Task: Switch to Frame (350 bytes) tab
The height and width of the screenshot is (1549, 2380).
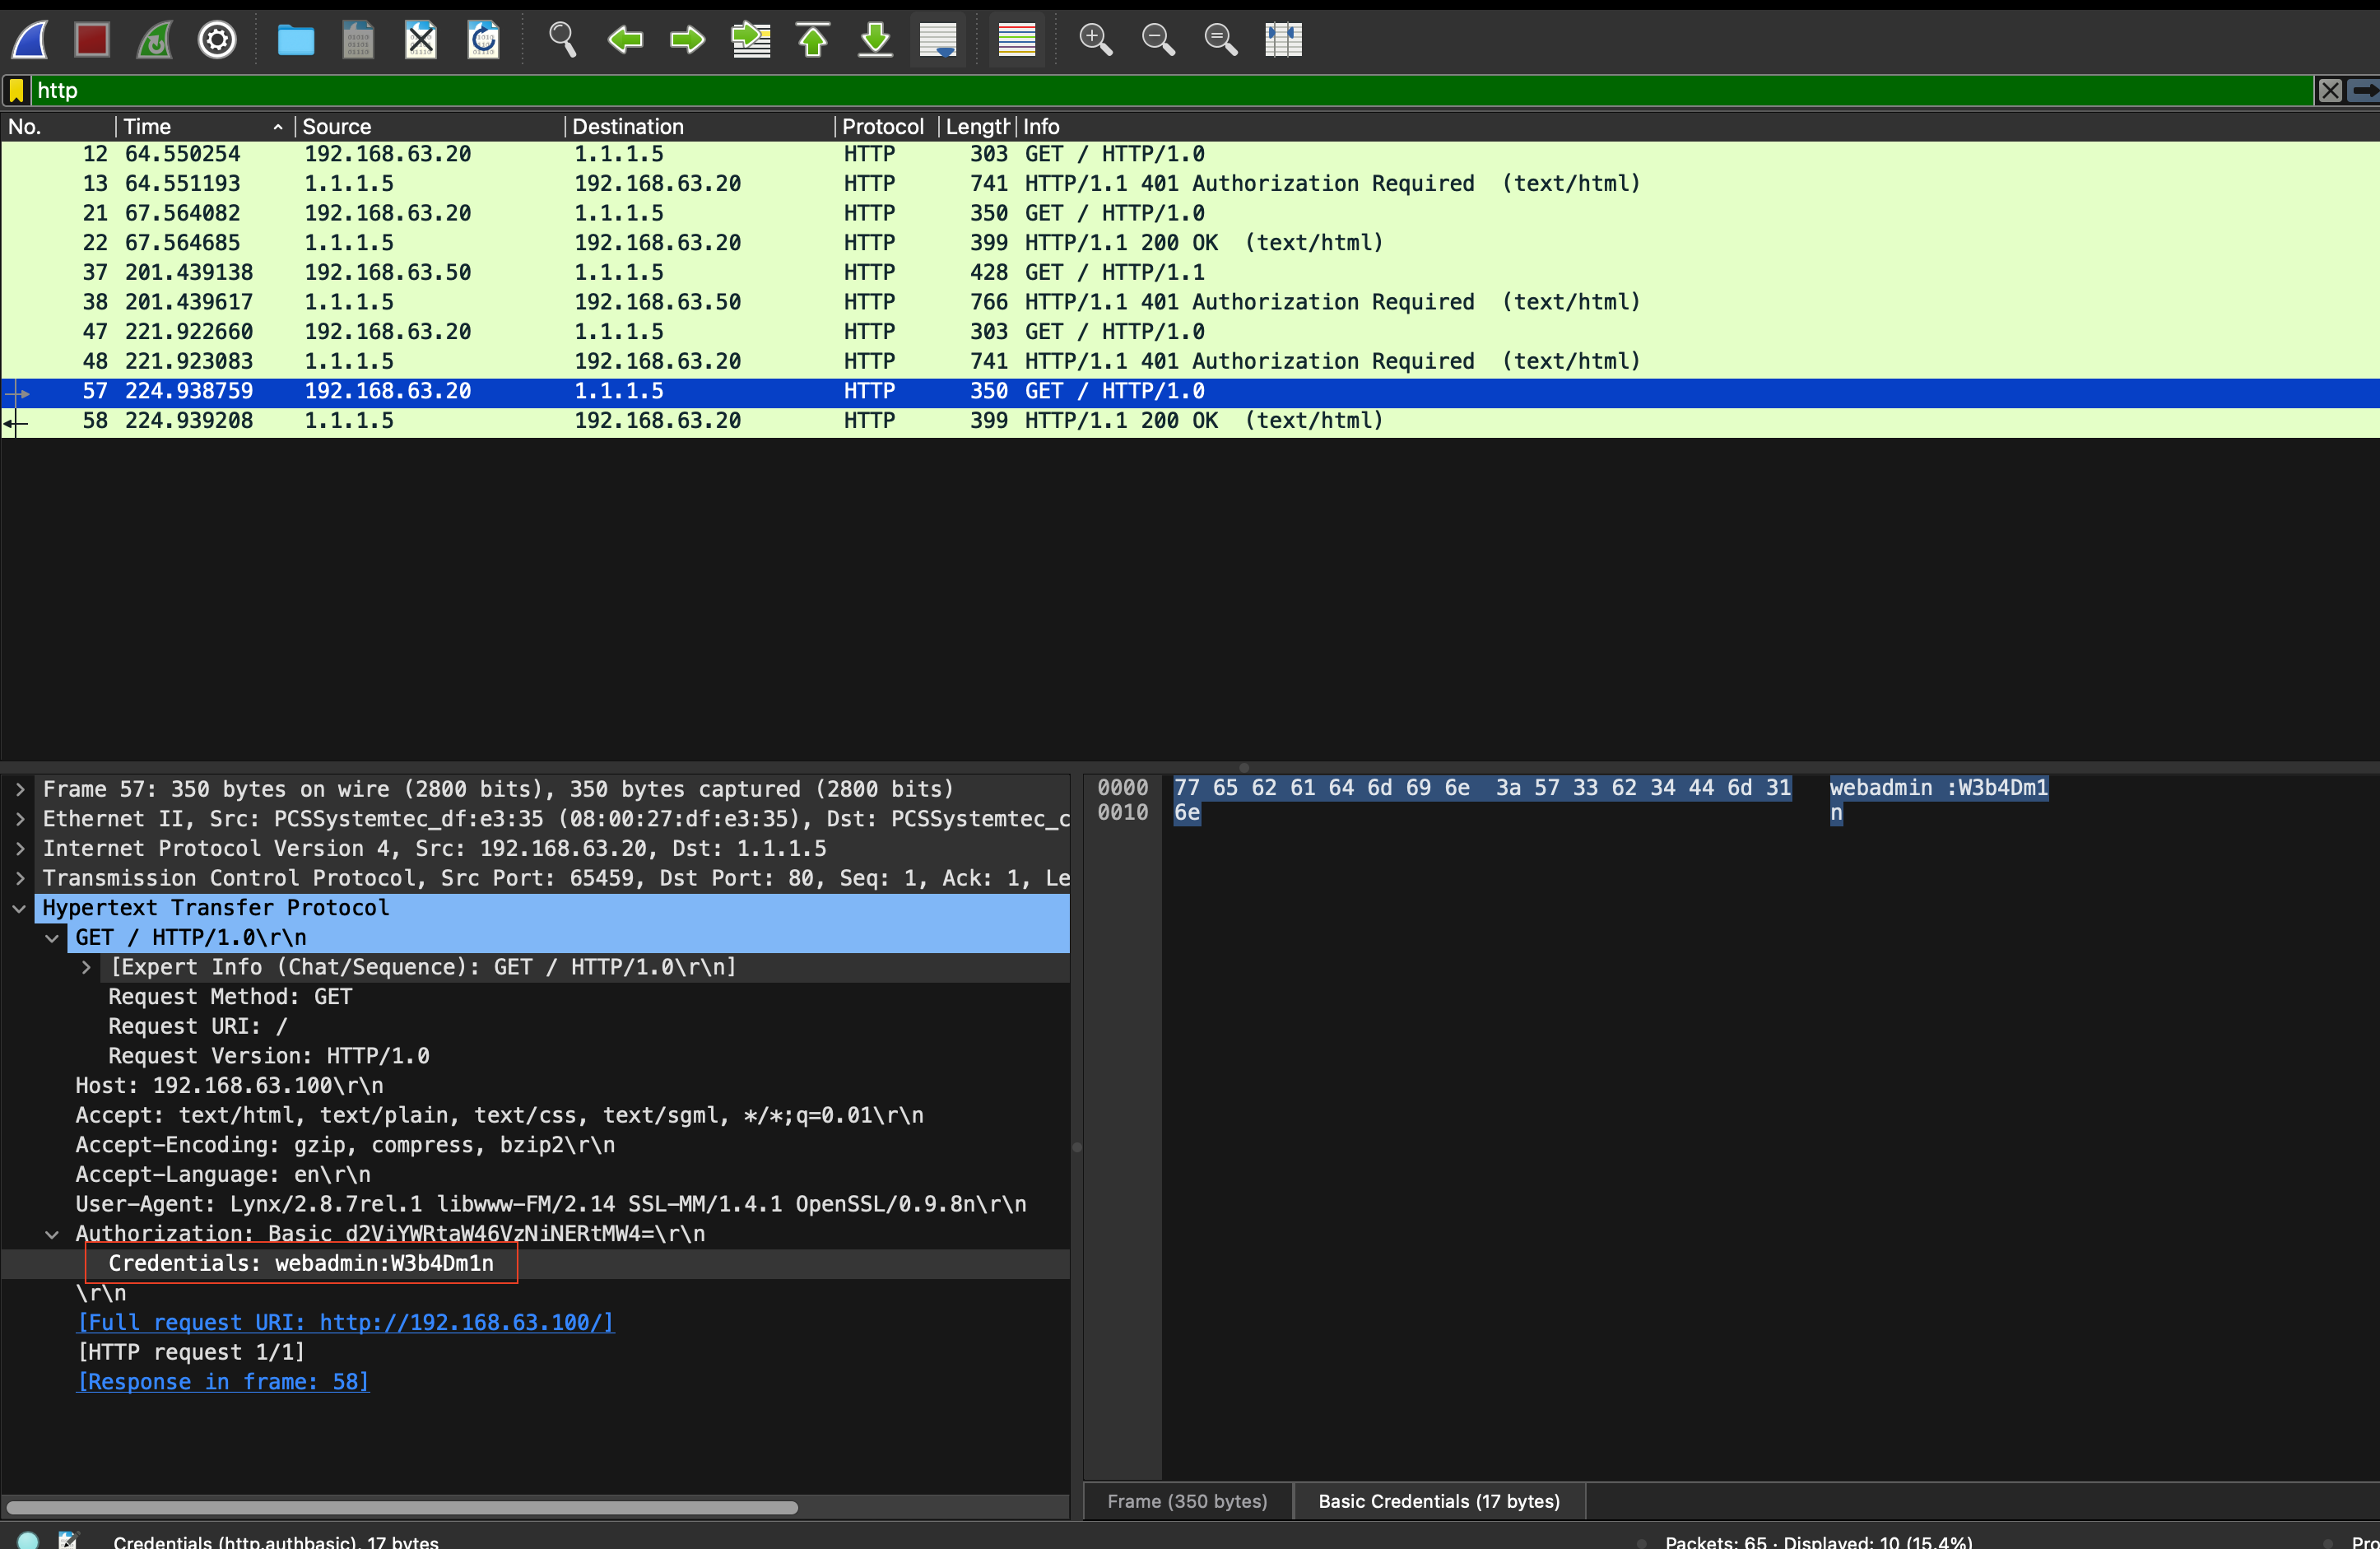Action: [1187, 1501]
